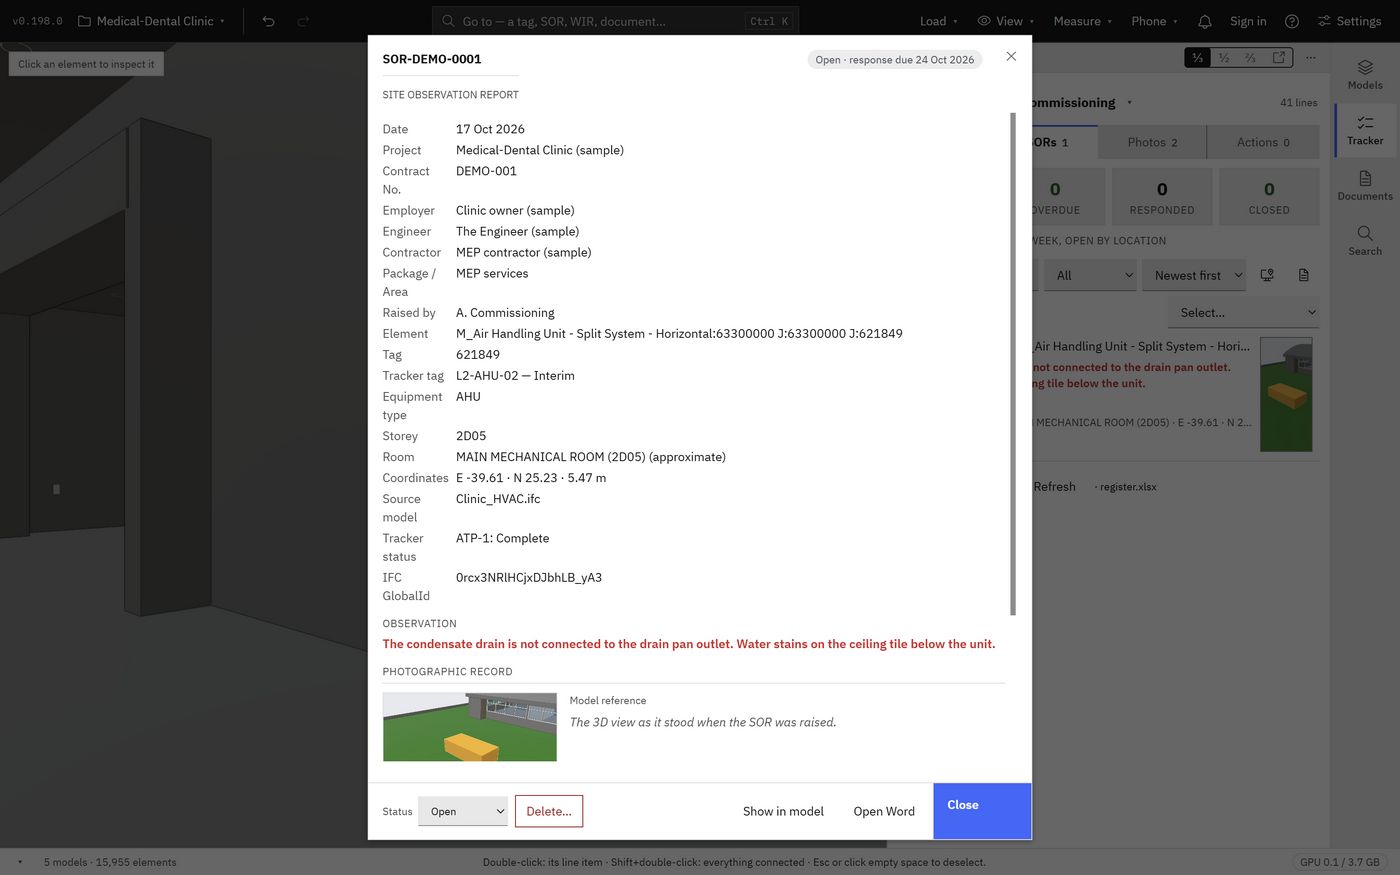Open the Medical-Dental Clinic project dropdown
This screenshot has width=1400, height=875.
151,21
